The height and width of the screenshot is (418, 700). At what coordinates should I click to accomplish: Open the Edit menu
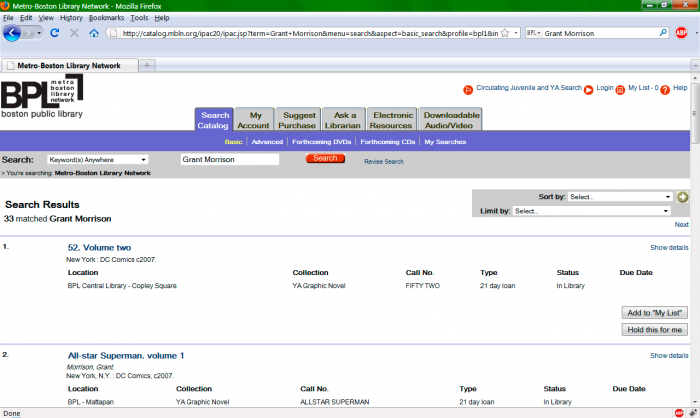(26, 18)
